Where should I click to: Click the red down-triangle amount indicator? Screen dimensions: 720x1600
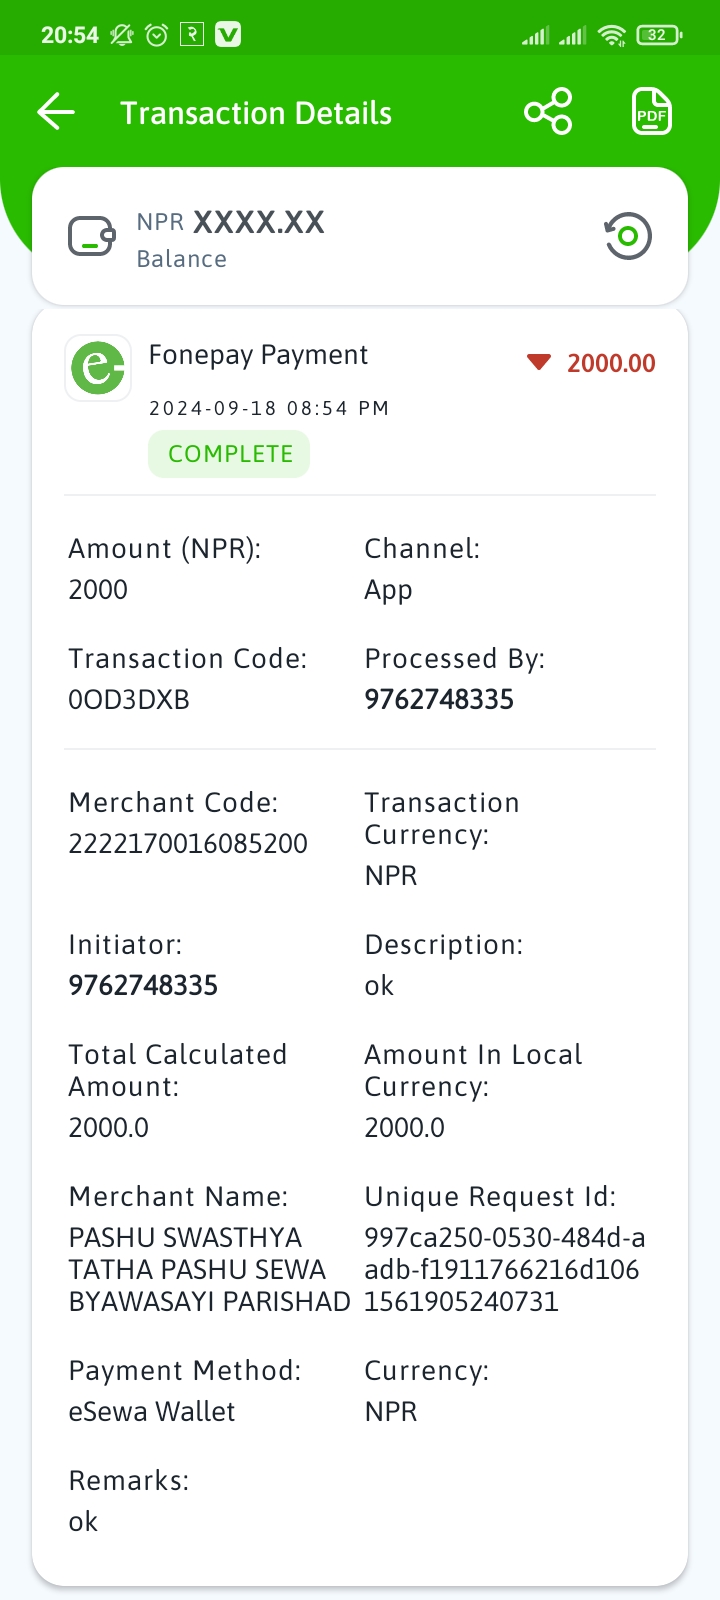(x=539, y=362)
